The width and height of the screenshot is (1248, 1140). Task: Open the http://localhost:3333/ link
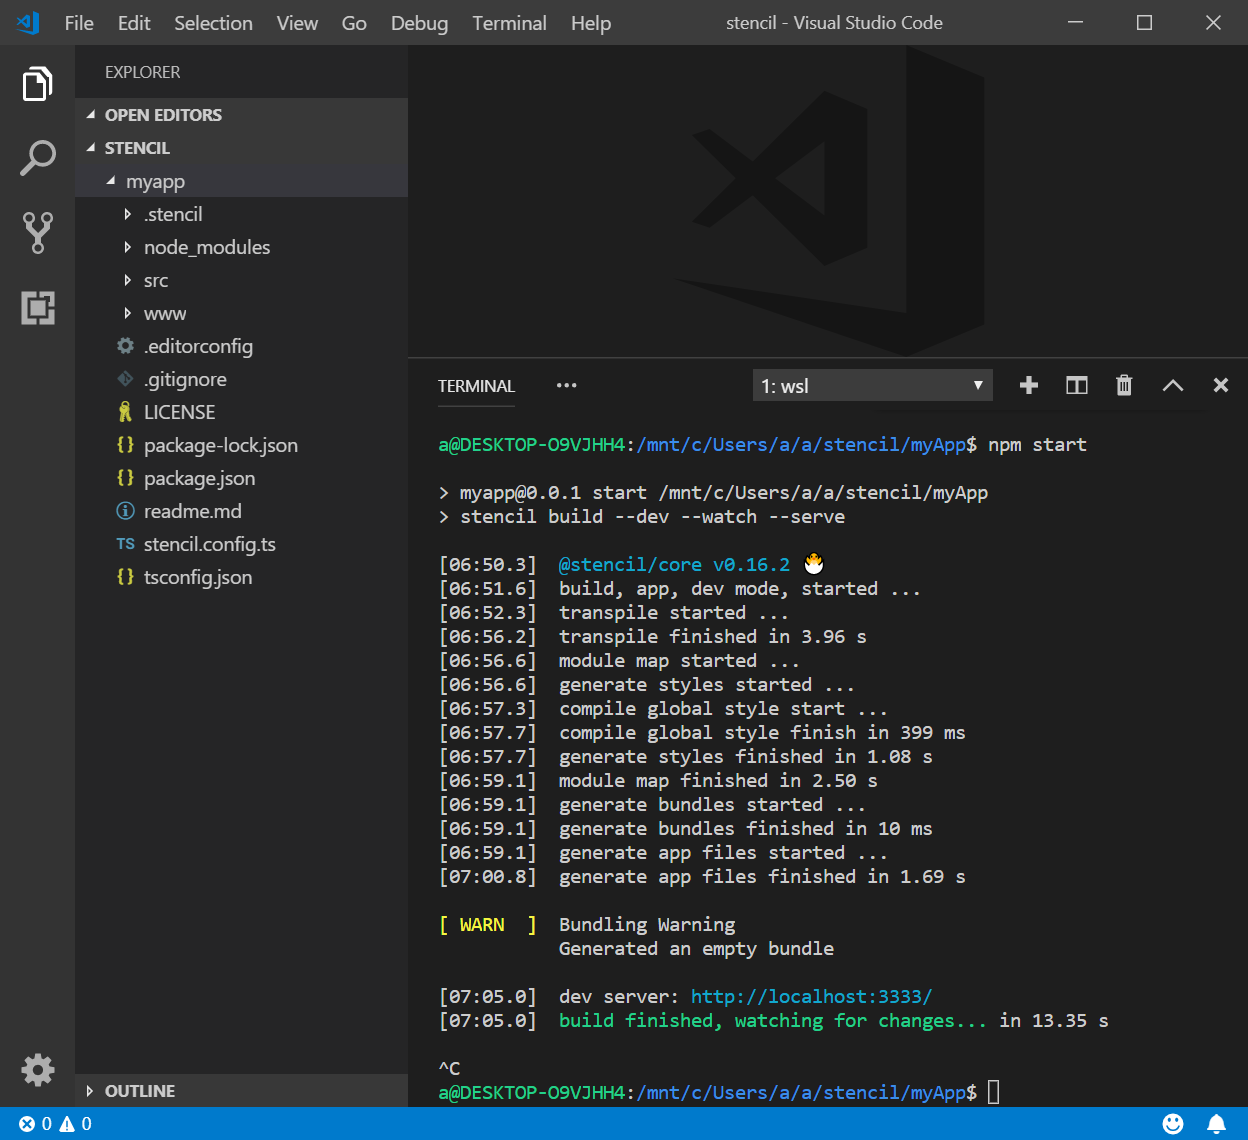[x=811, y=997]
